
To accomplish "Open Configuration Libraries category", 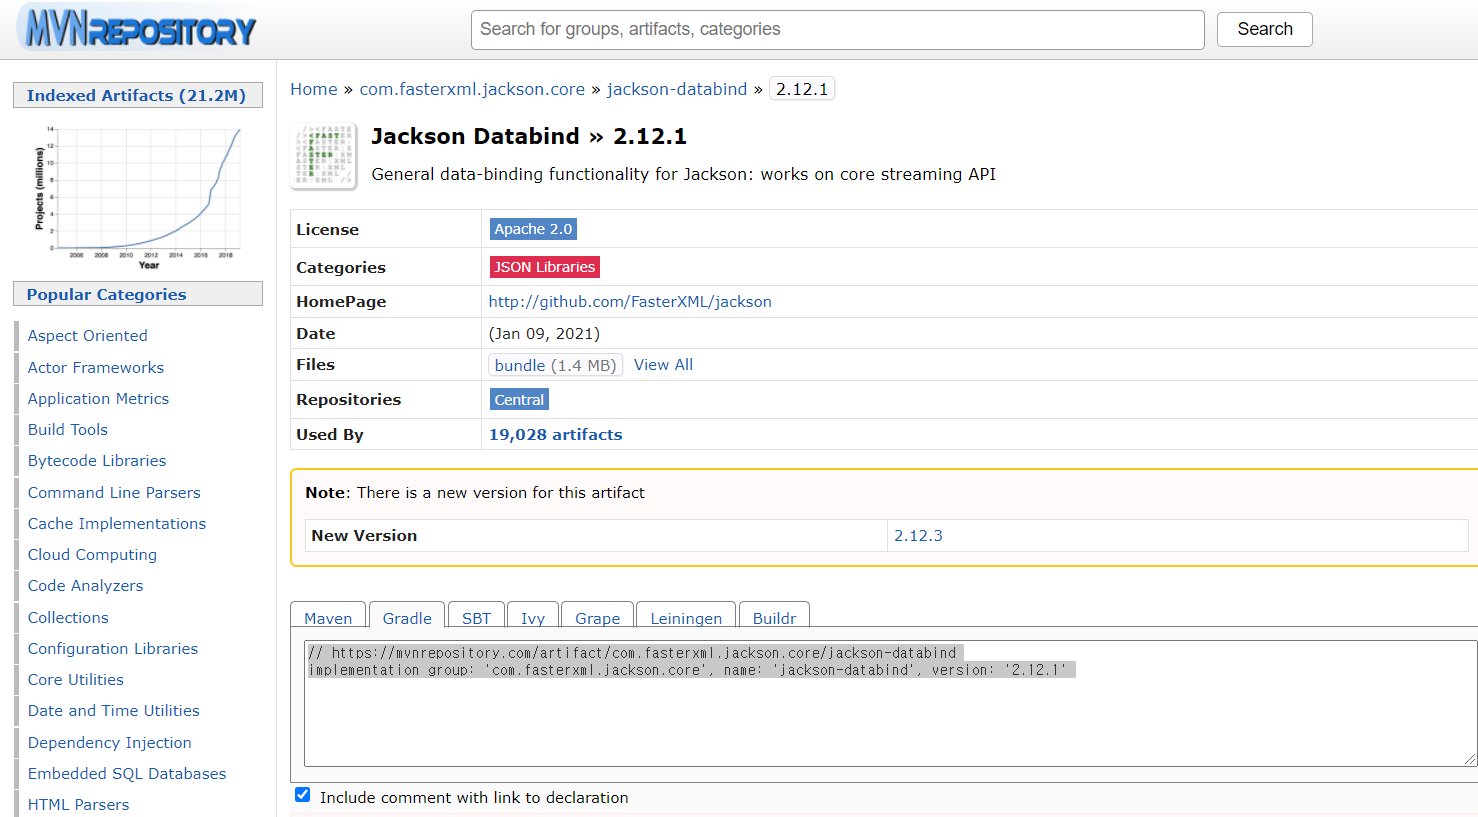I will coord(113,648).
